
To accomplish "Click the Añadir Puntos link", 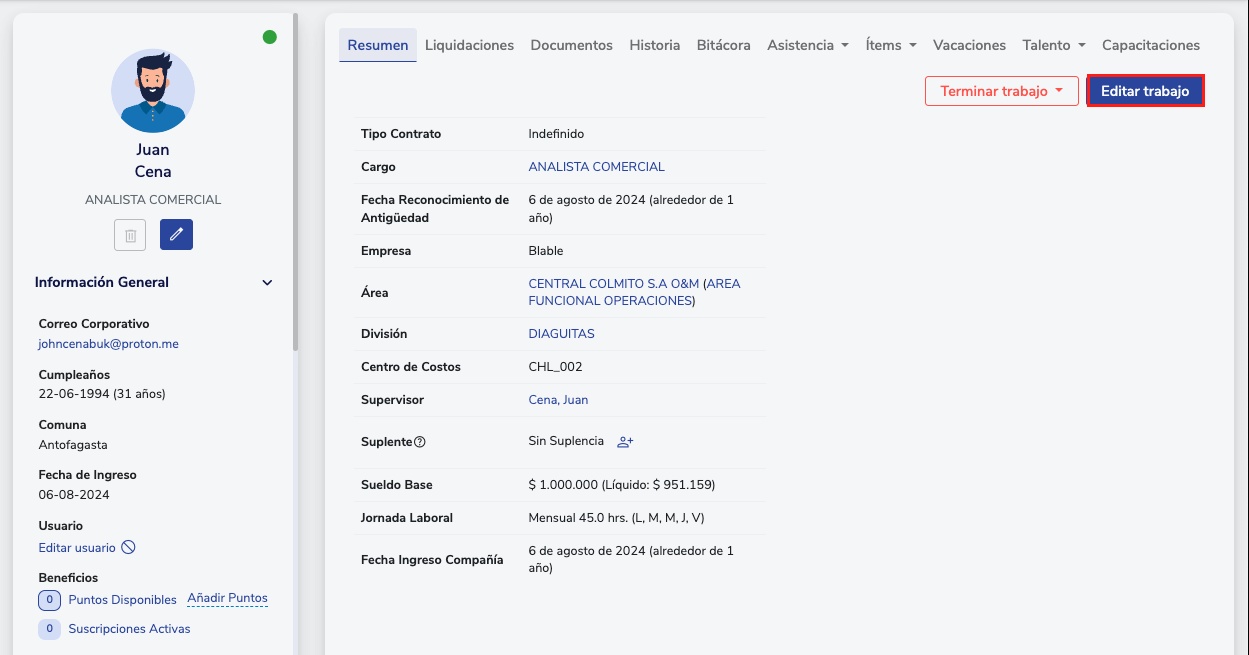I will tap(227, 598).
